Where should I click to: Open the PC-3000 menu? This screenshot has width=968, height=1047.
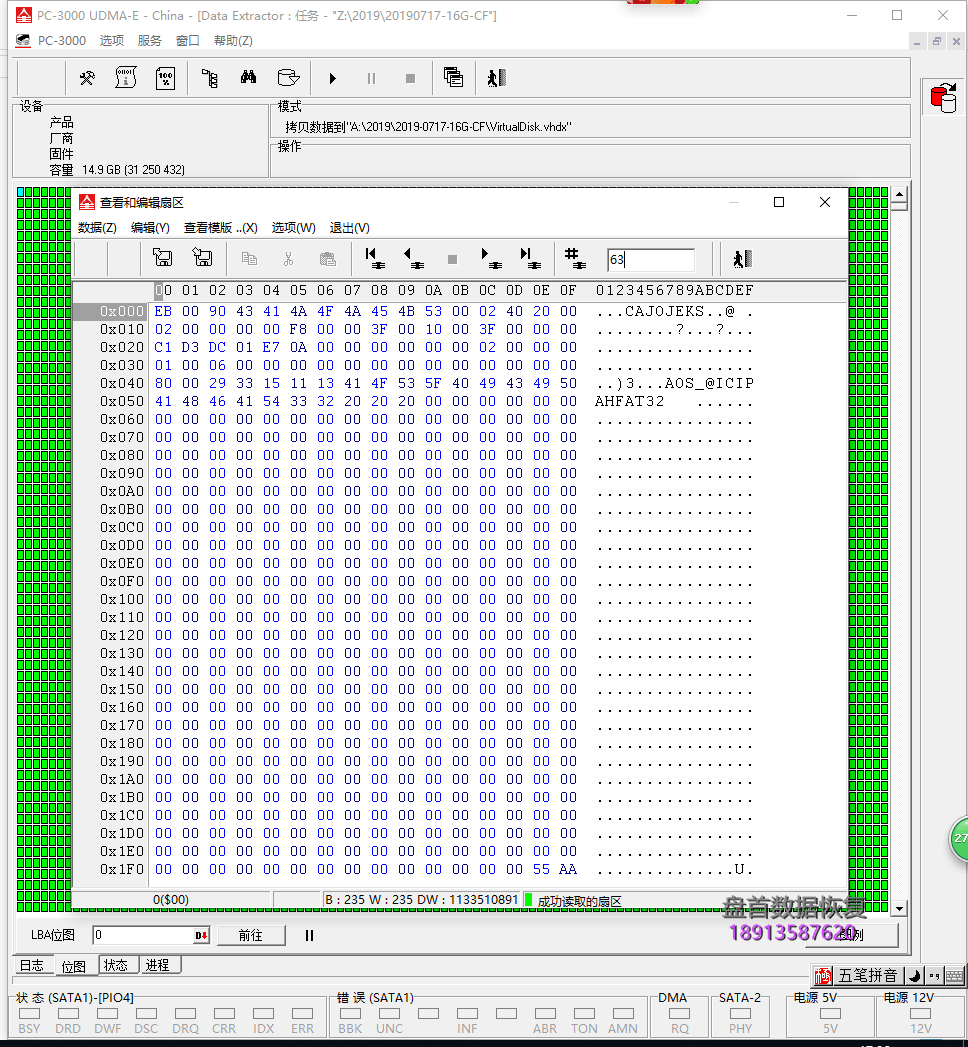61,41
